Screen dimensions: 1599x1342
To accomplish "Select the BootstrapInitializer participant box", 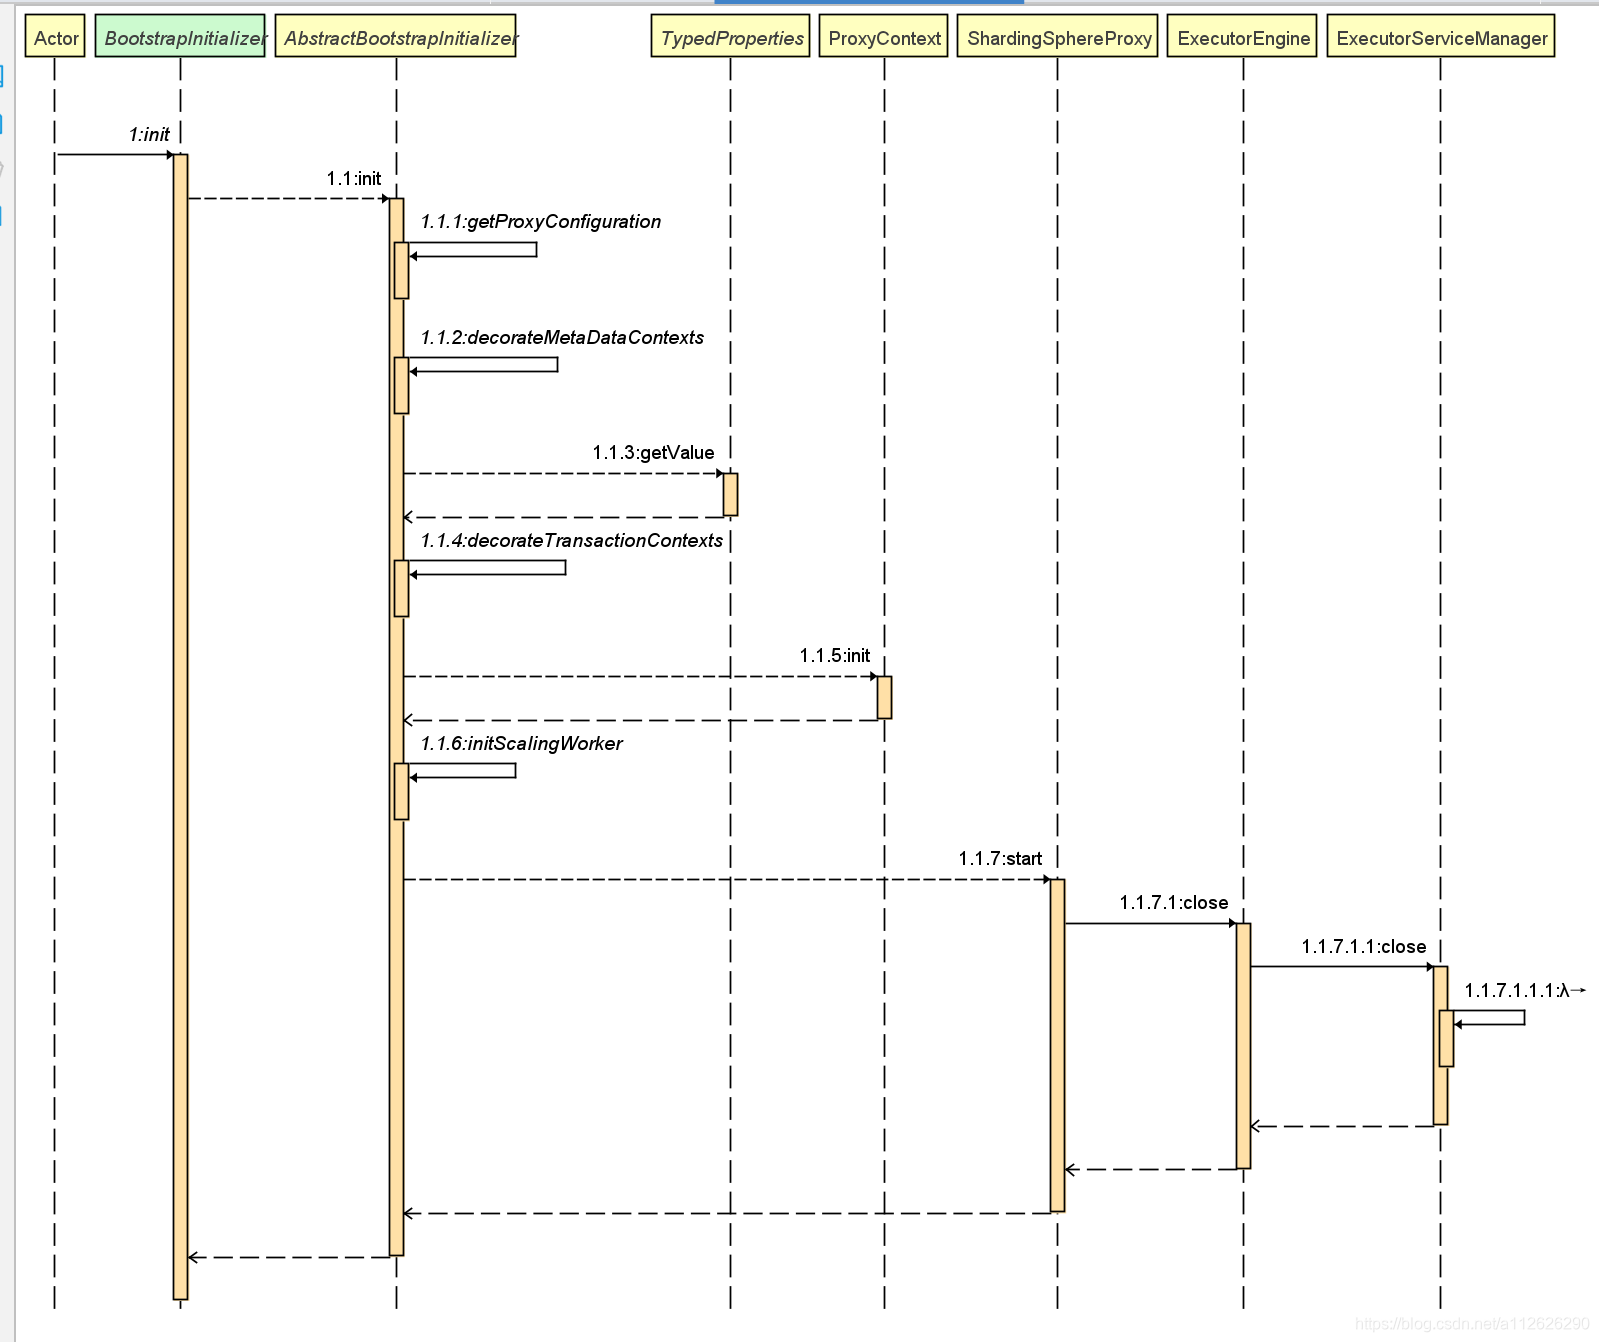I will (181, 36).
